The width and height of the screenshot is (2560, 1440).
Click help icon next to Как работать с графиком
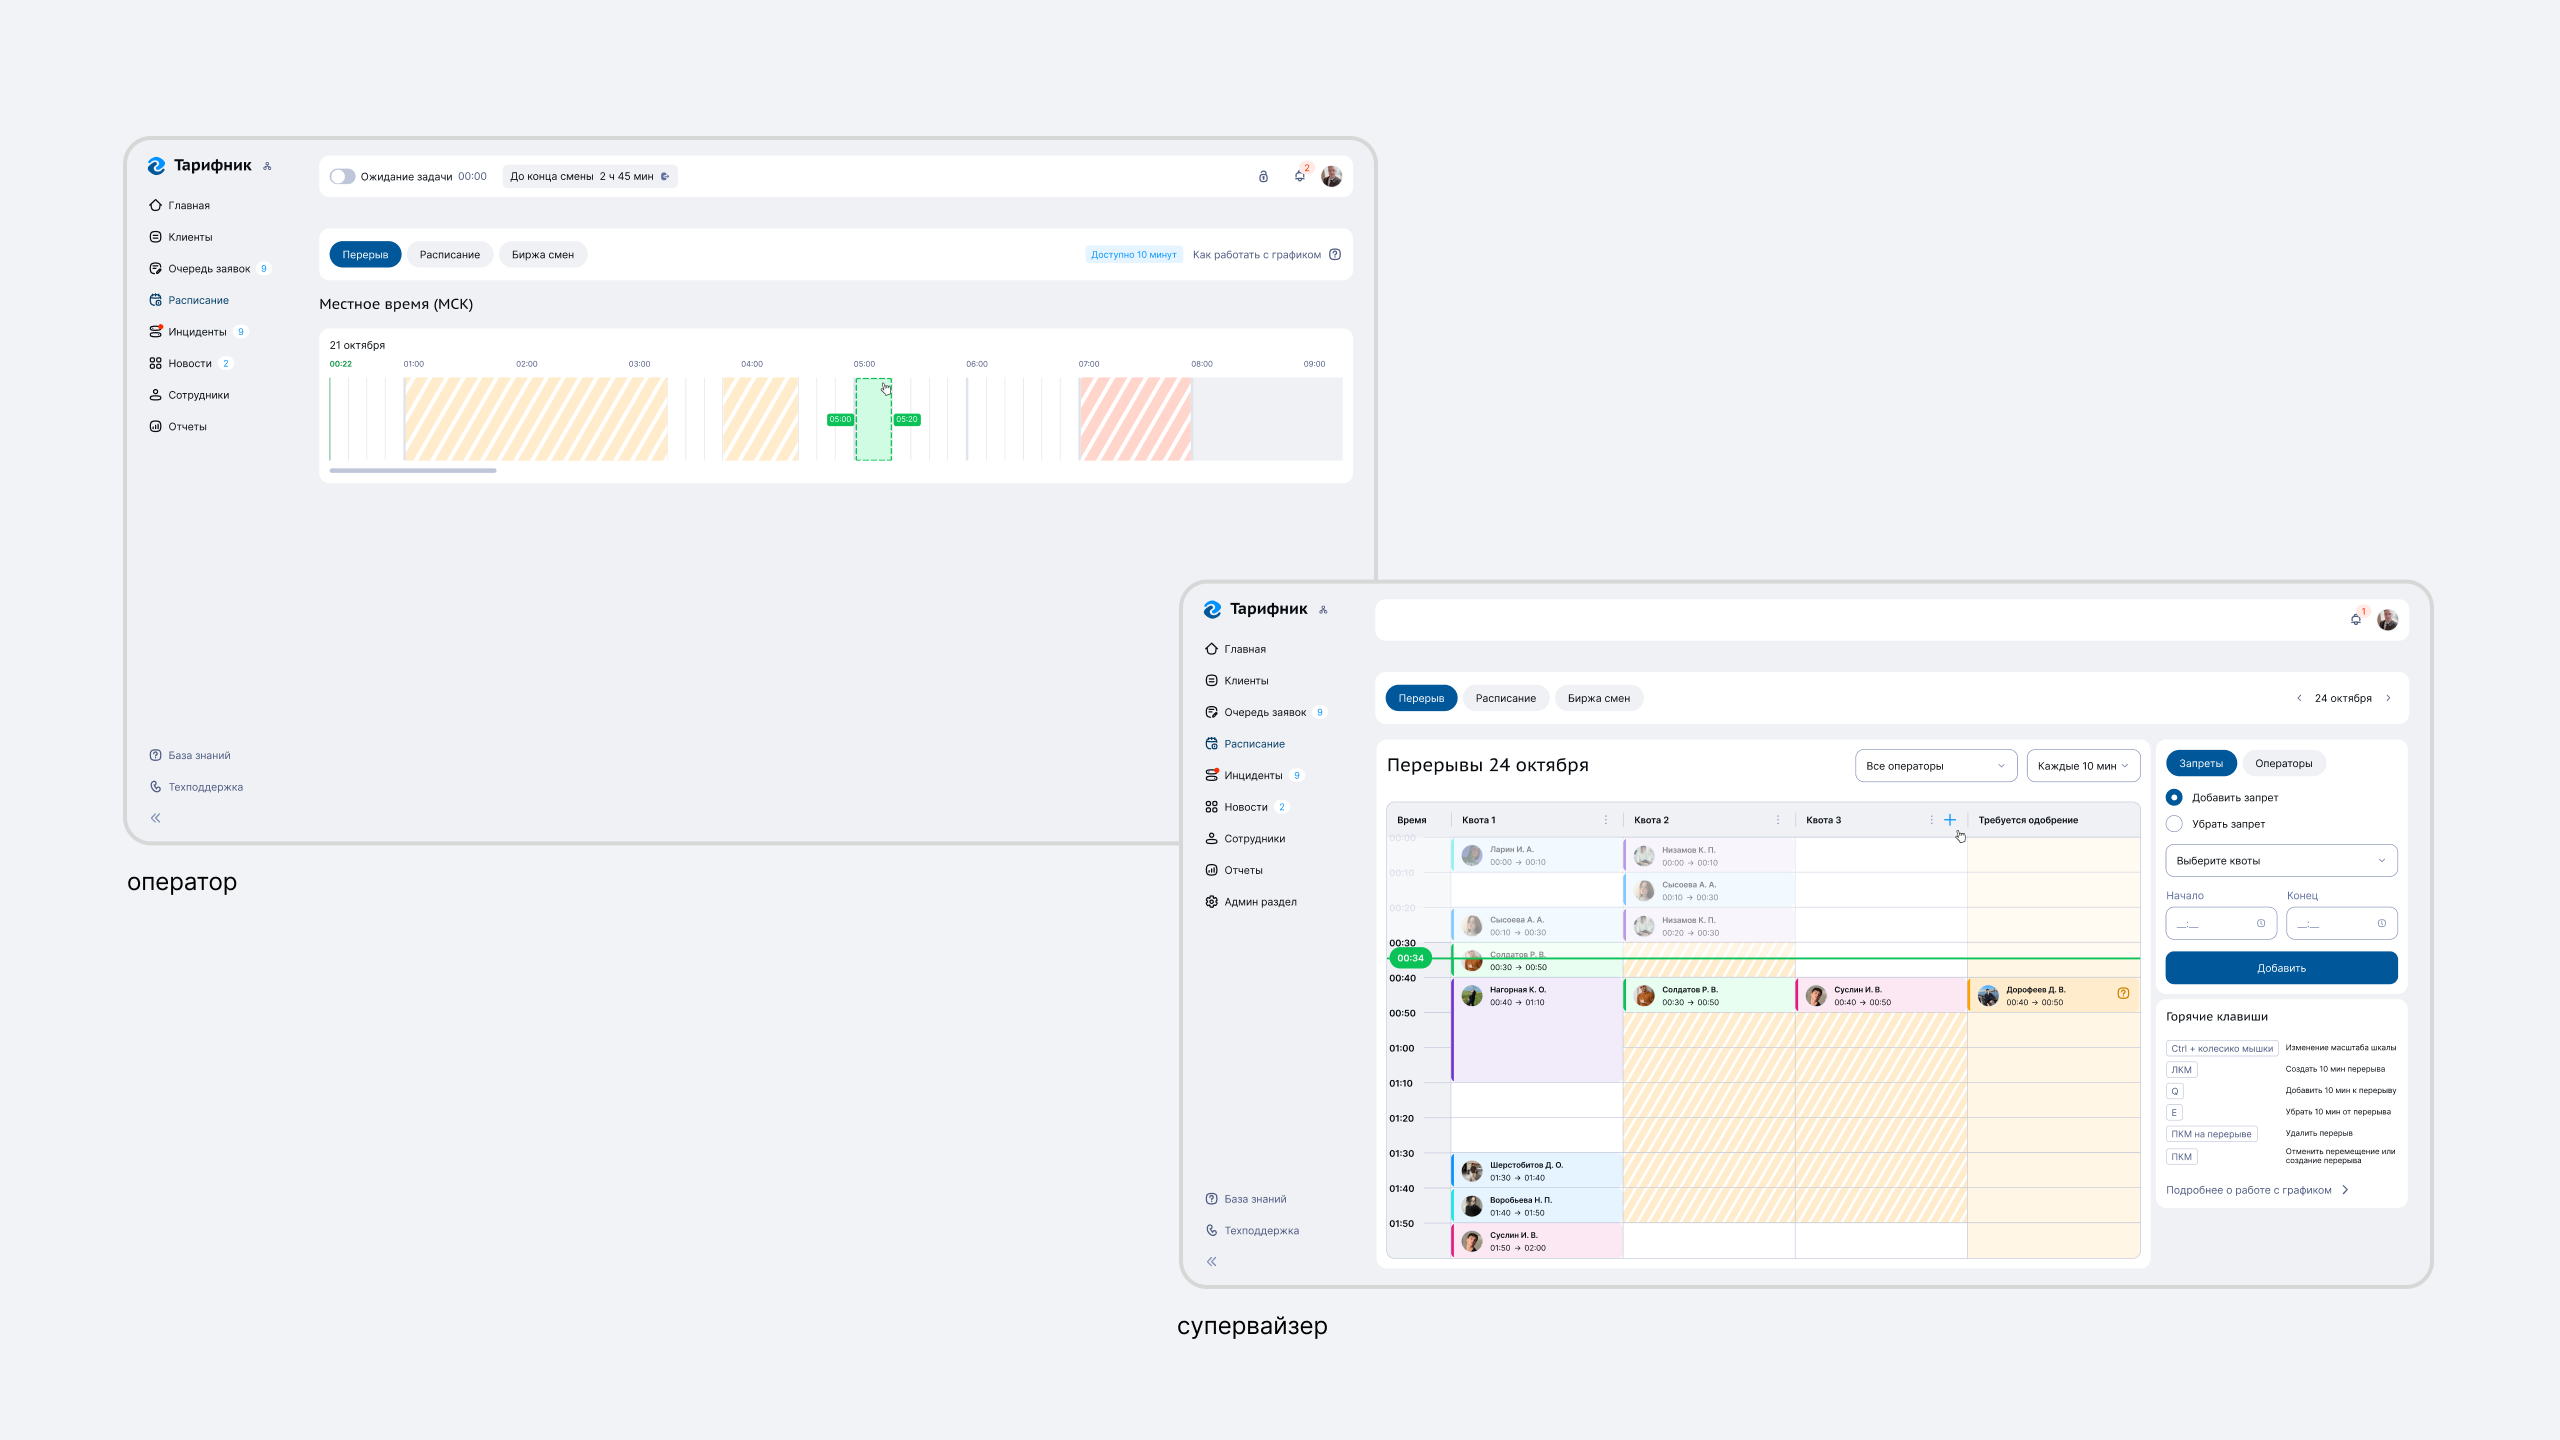click(1335, 255)
